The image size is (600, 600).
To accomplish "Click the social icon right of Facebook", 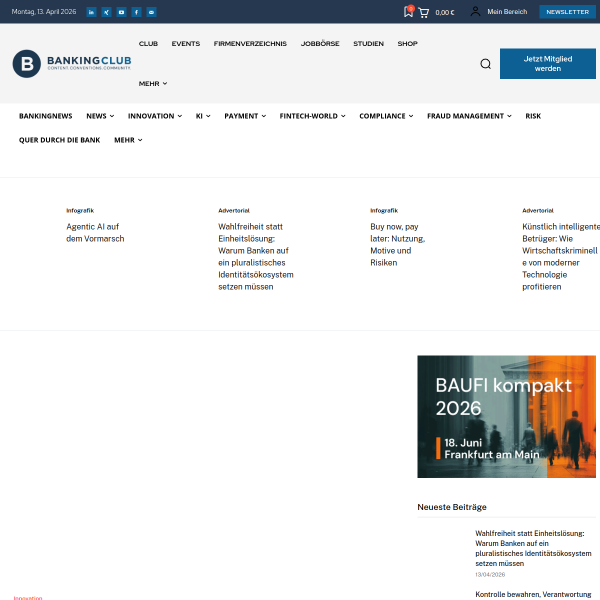I will point(152,12).
